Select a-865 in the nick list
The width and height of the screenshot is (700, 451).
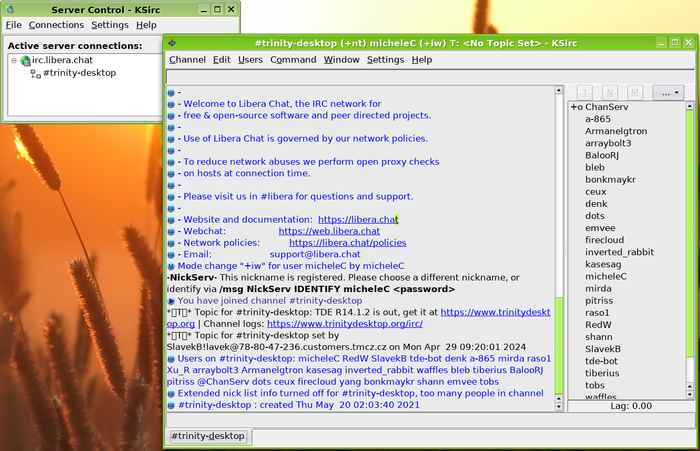coord(598,119)
